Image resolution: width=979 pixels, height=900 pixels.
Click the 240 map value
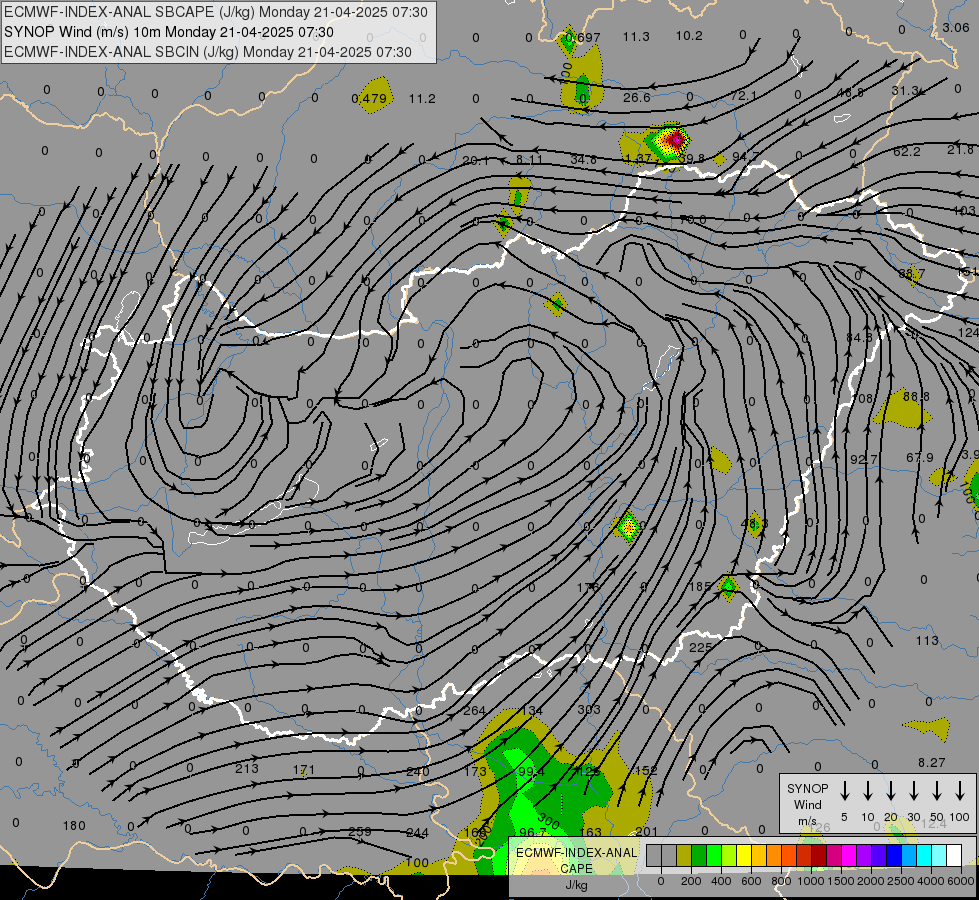[418, 771]
